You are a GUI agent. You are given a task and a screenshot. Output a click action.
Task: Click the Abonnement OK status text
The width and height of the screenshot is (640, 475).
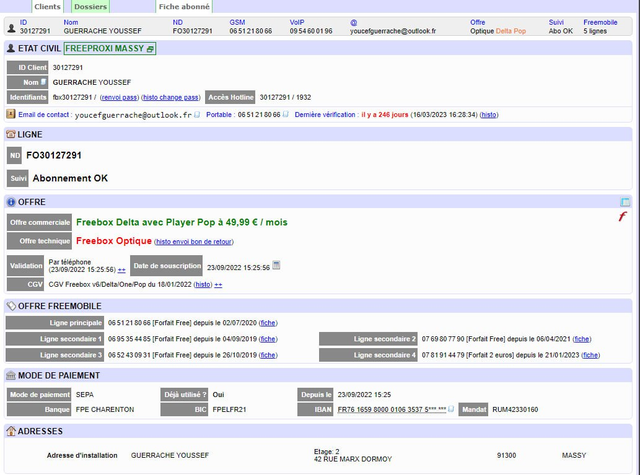pos(70,178)
